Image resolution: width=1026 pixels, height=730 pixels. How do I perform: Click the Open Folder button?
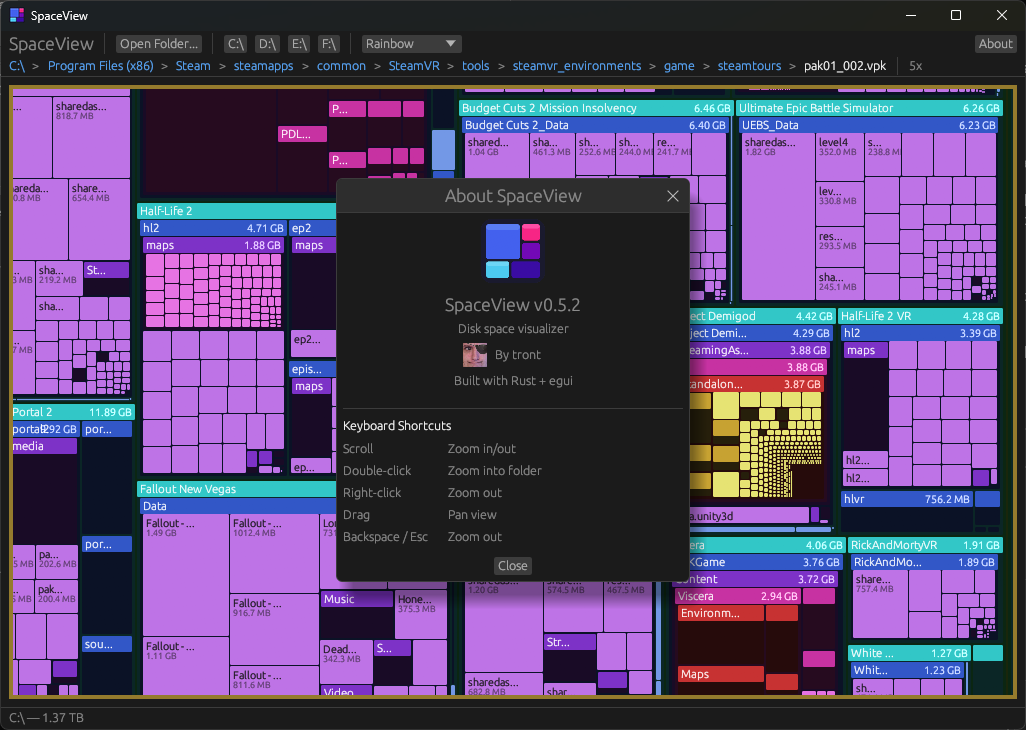[x=158, y=43]
